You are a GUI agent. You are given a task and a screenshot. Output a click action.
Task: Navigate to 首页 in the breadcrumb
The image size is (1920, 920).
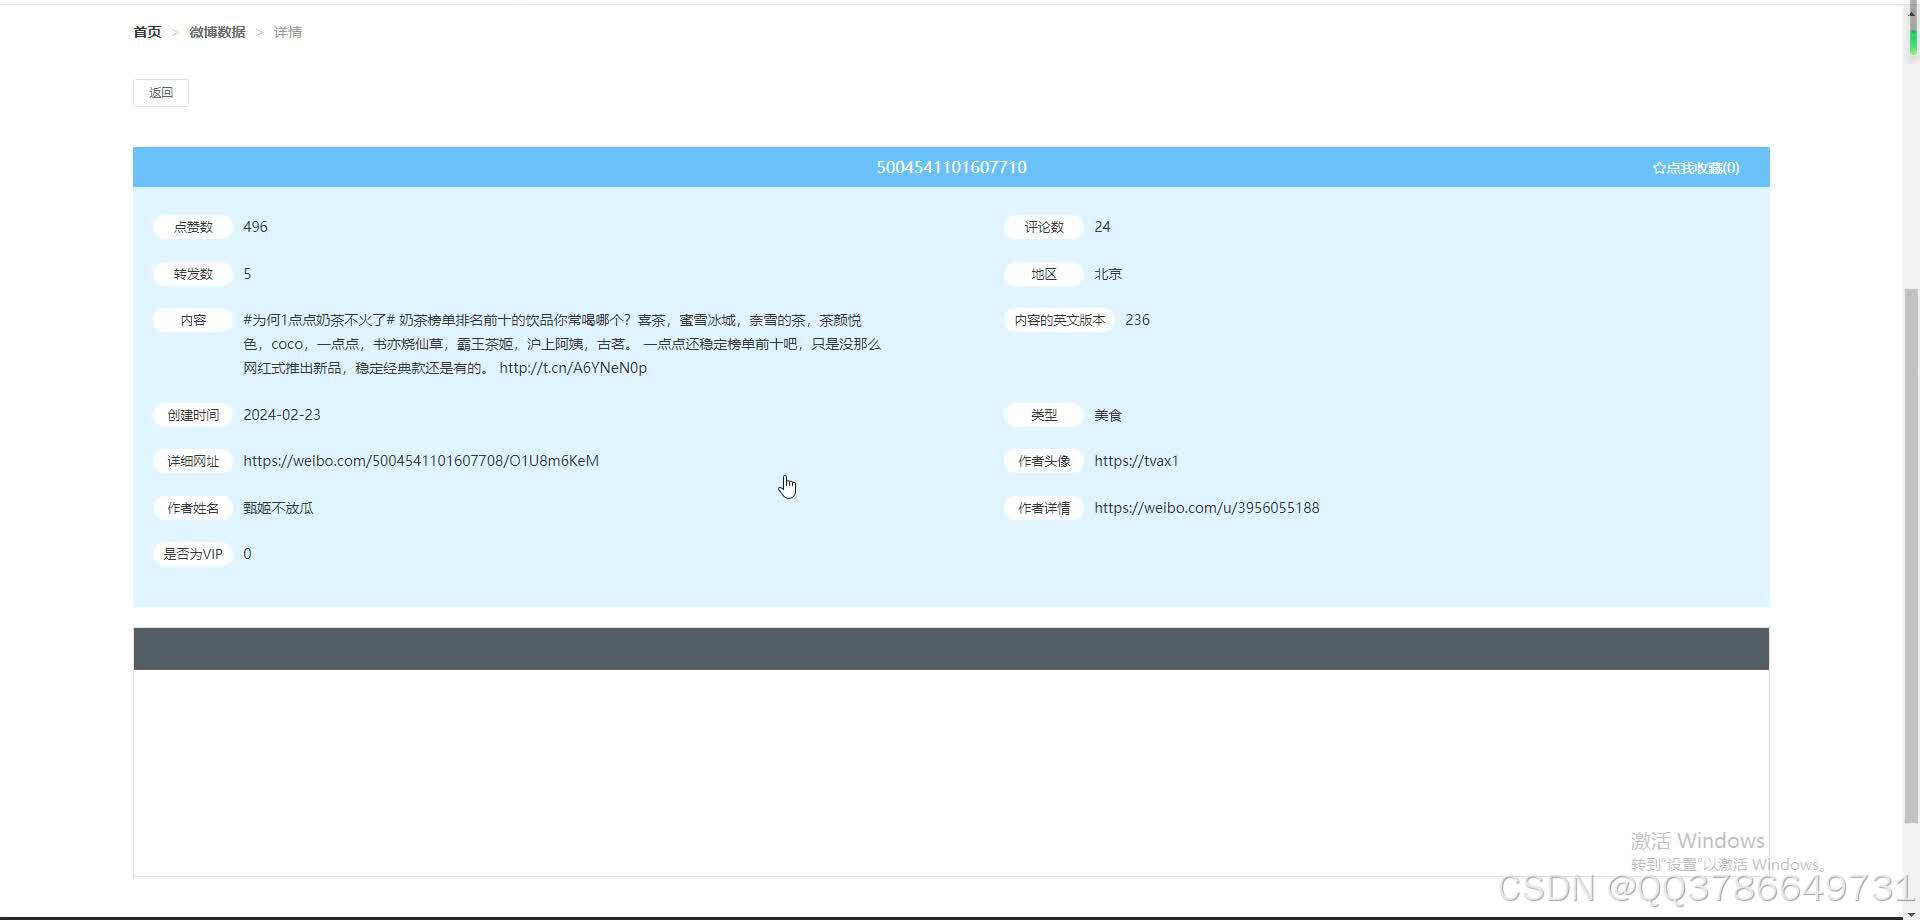(x=146, y=31)
